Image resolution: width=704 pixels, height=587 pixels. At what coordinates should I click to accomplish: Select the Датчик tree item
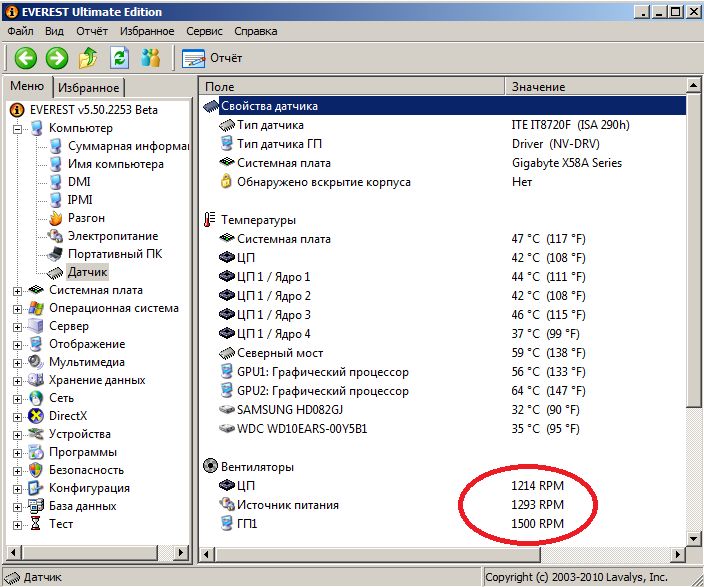pos(87,272)
